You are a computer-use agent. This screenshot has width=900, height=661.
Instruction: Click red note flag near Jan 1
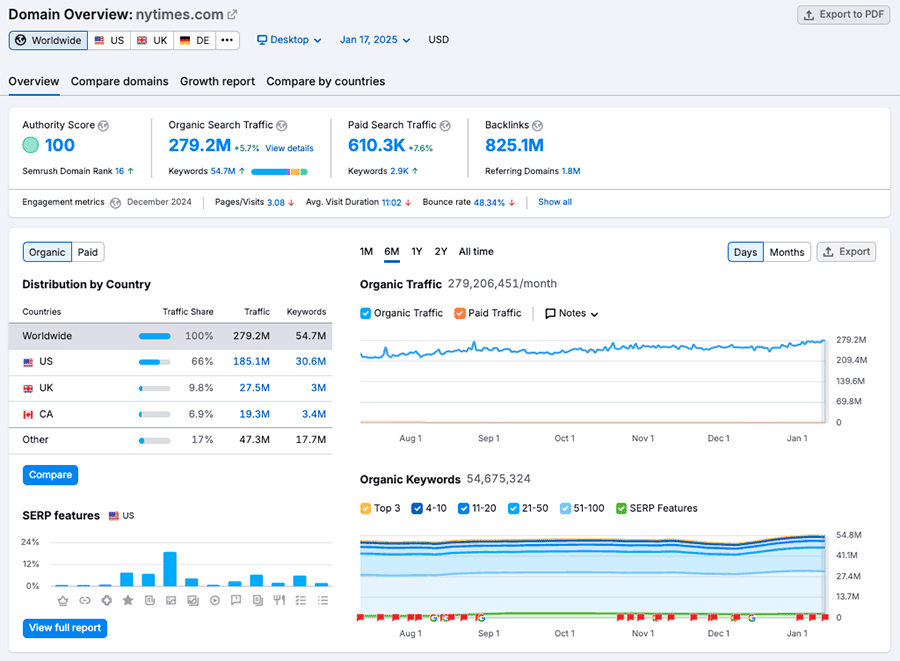pyautogui.click(x=800, y=617)
